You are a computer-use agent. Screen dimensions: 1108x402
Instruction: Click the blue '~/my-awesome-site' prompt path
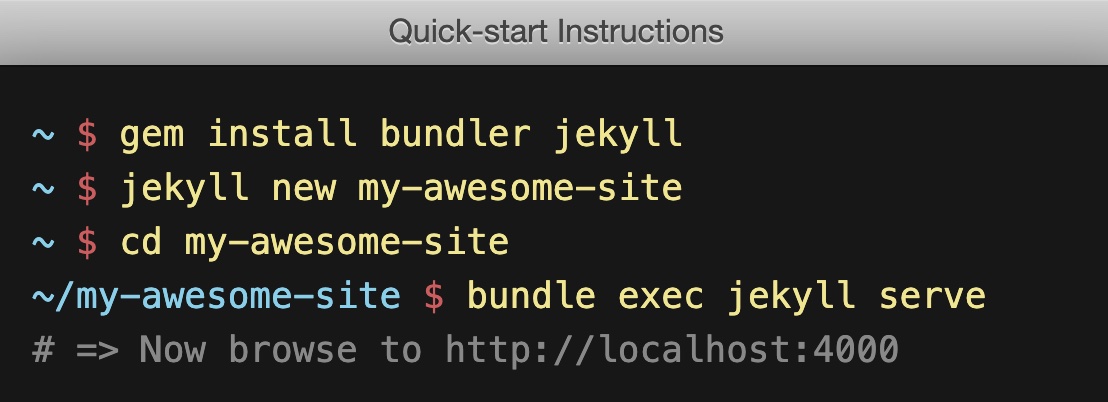coord(216,296)
